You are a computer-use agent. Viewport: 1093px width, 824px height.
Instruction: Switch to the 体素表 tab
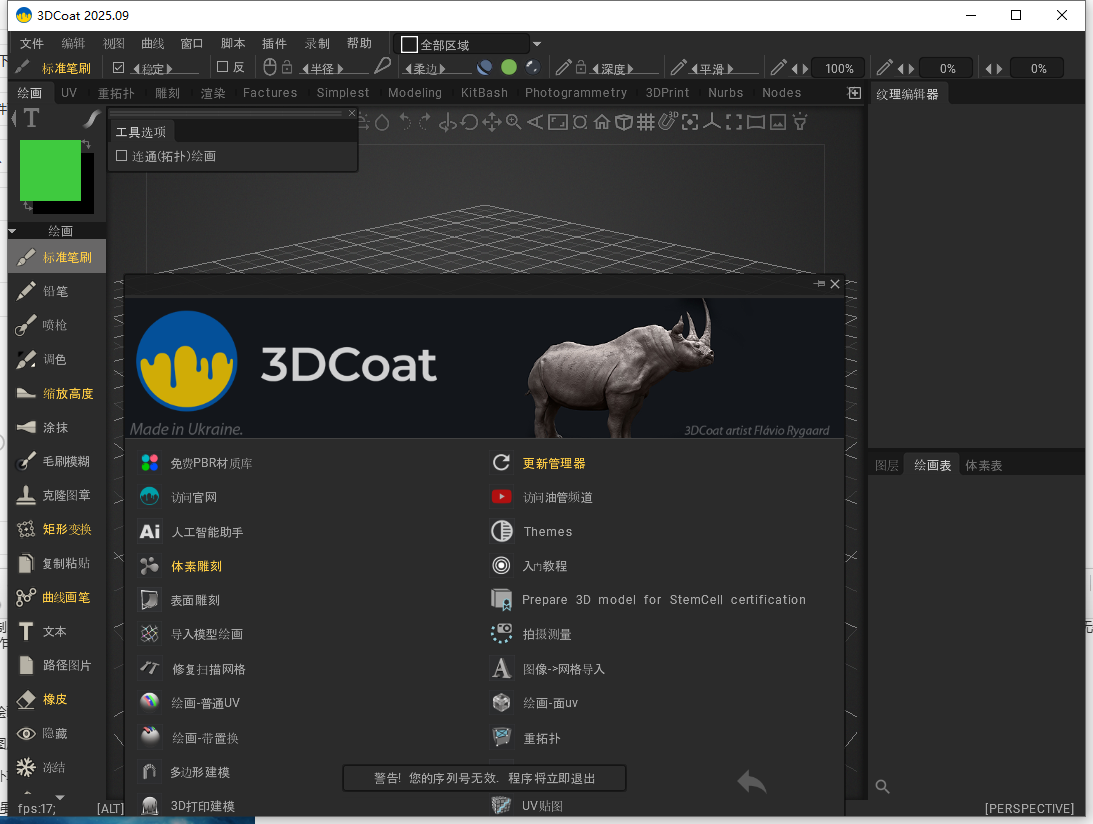click(x=982, y=464)
